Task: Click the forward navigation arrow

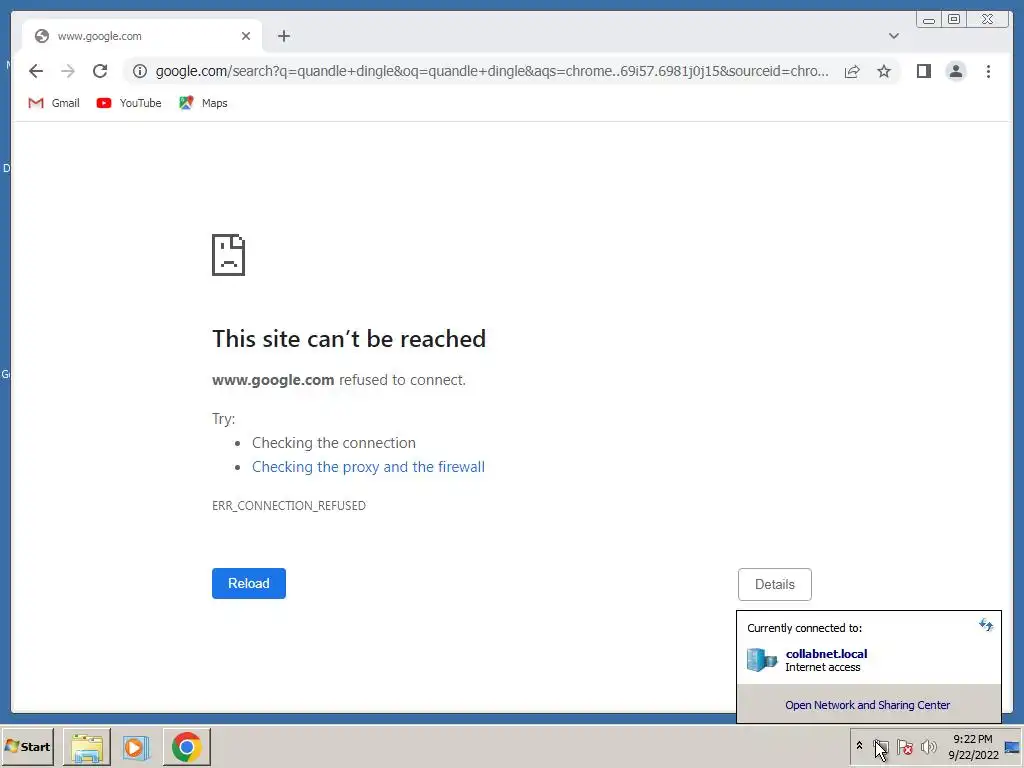Action: (x=68, y=71)
